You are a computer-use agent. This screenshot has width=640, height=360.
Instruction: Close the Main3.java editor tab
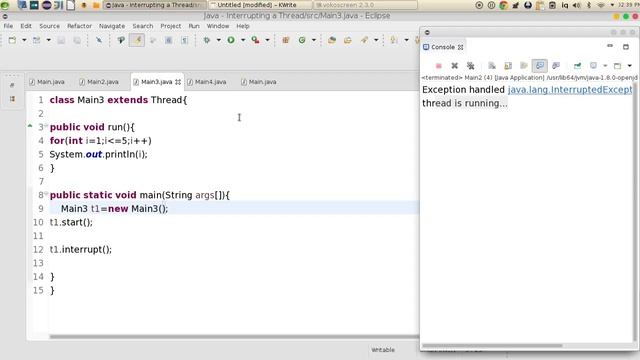pos(178,82)
